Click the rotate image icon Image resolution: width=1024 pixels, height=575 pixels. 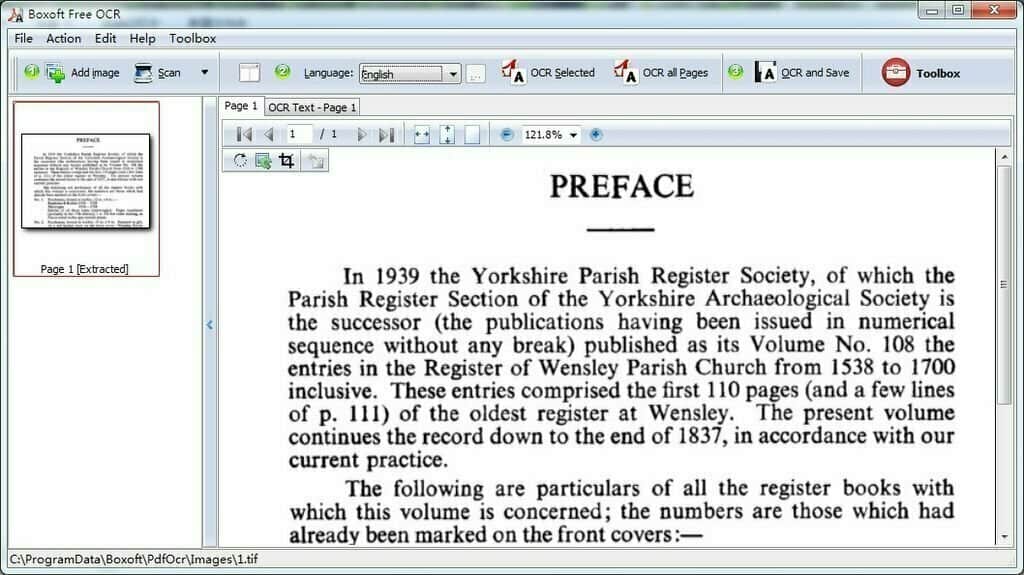click(240, 160)
